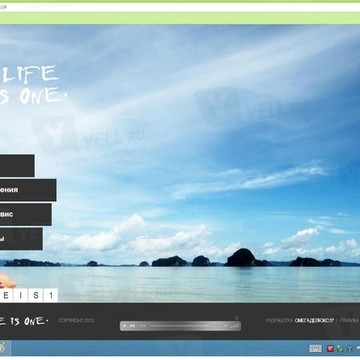Open the menu item ending in «вис»
Screen dimensions: 360x360
(x=26, y=214)
